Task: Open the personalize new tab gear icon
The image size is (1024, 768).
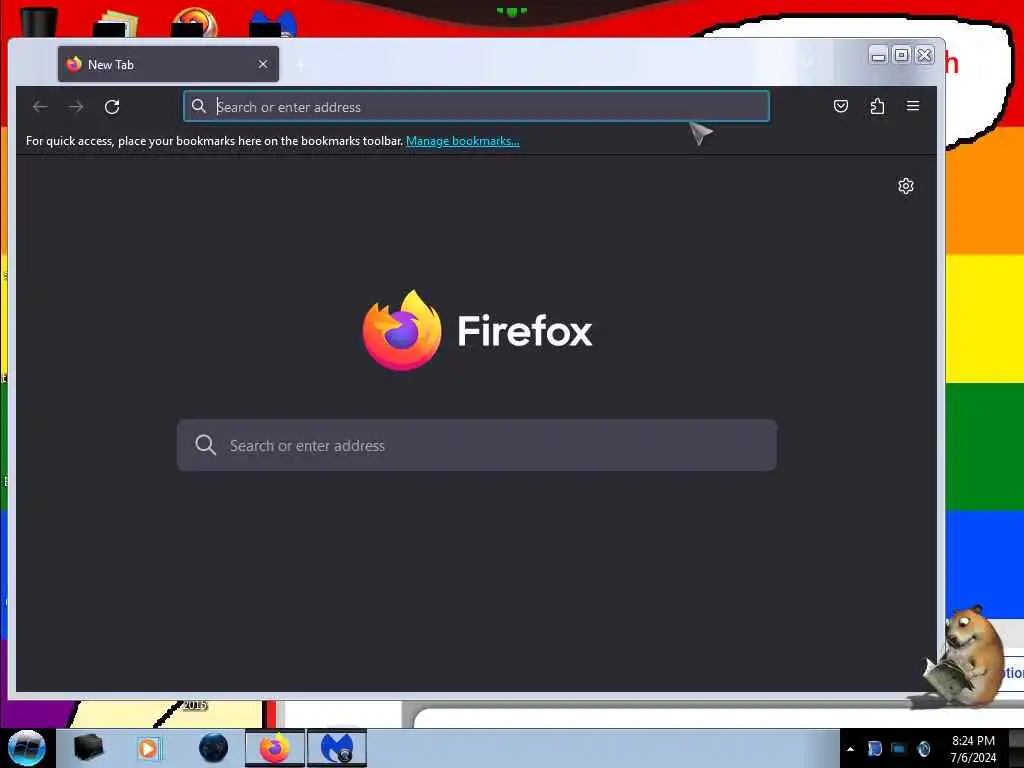Action: (905, 186)
